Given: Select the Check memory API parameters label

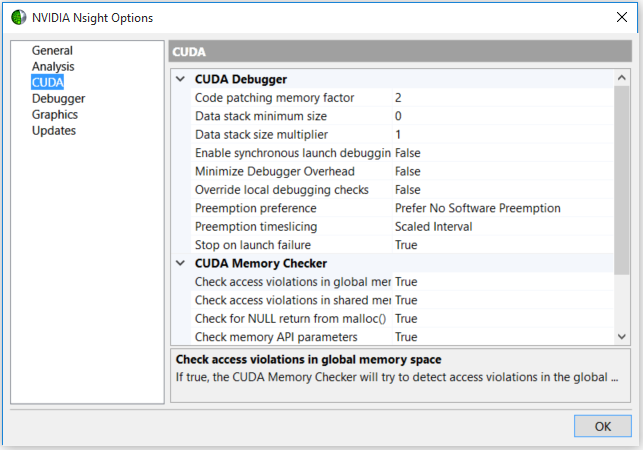Looking at the screenshot, I should 276,337.
